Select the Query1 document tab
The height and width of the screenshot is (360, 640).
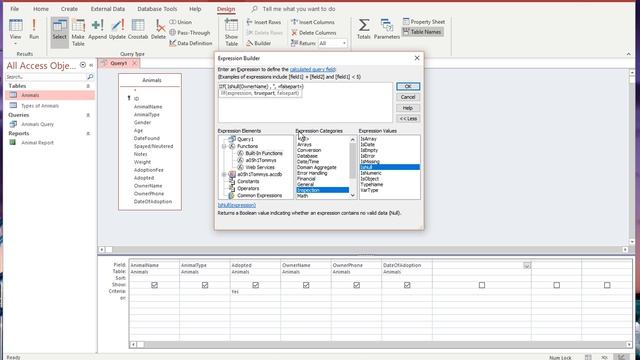click(x=119, y=63)
